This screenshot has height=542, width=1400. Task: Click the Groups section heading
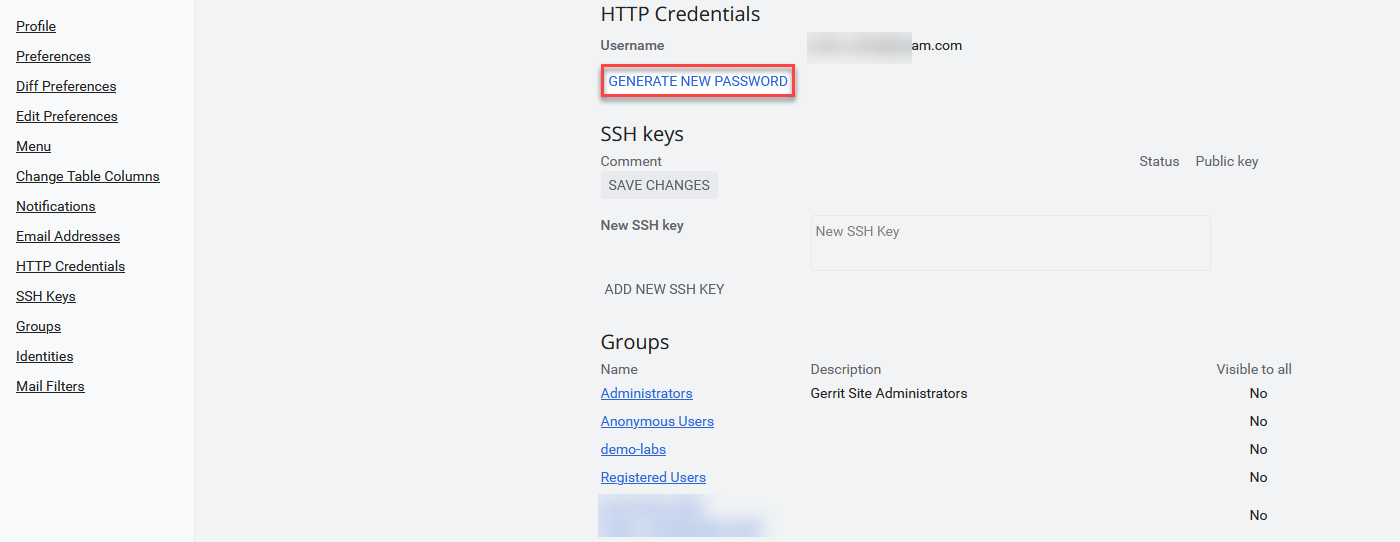[x=635, y=342]
